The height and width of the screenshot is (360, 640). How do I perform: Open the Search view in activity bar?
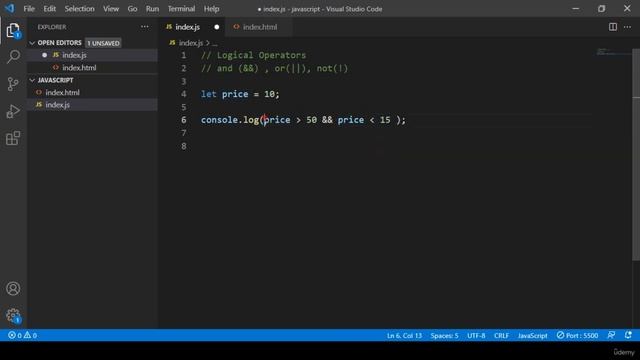pos(13,56)
